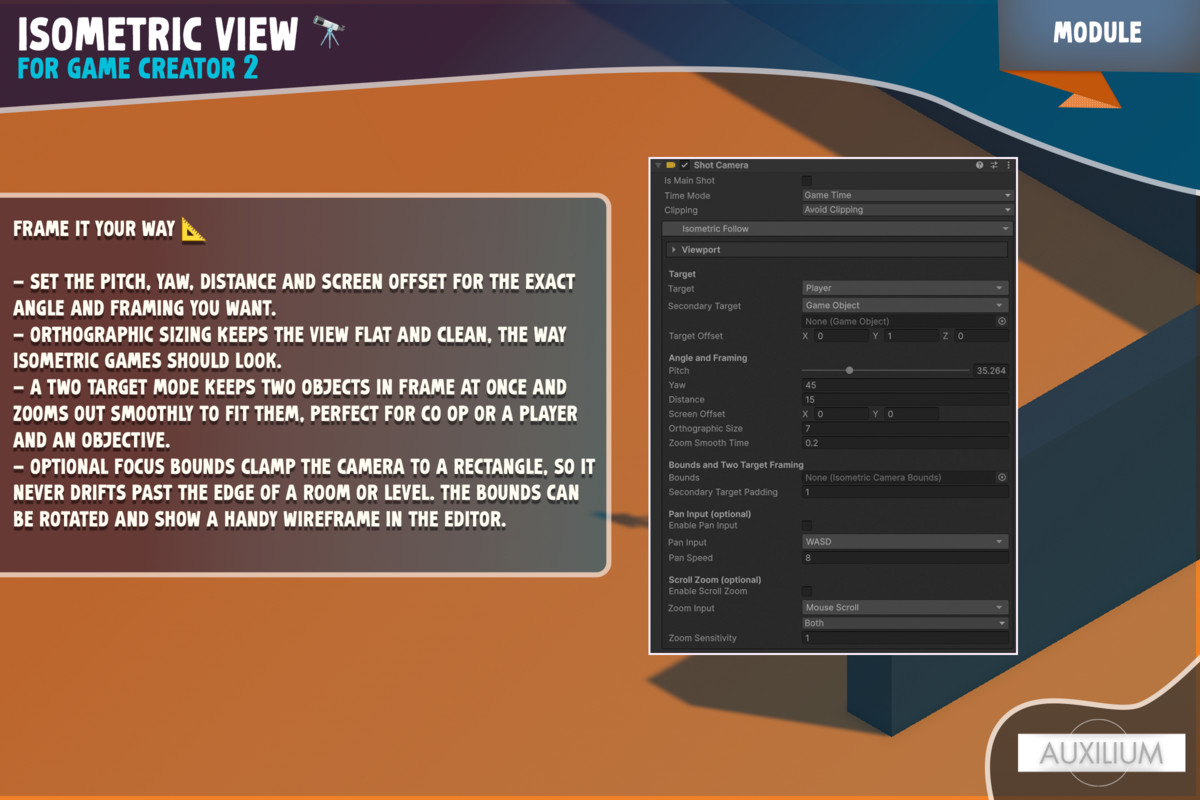Open the Target dropdown set to Player
1200x800 pixels.
pyautogui.click(x=905, y=288)
